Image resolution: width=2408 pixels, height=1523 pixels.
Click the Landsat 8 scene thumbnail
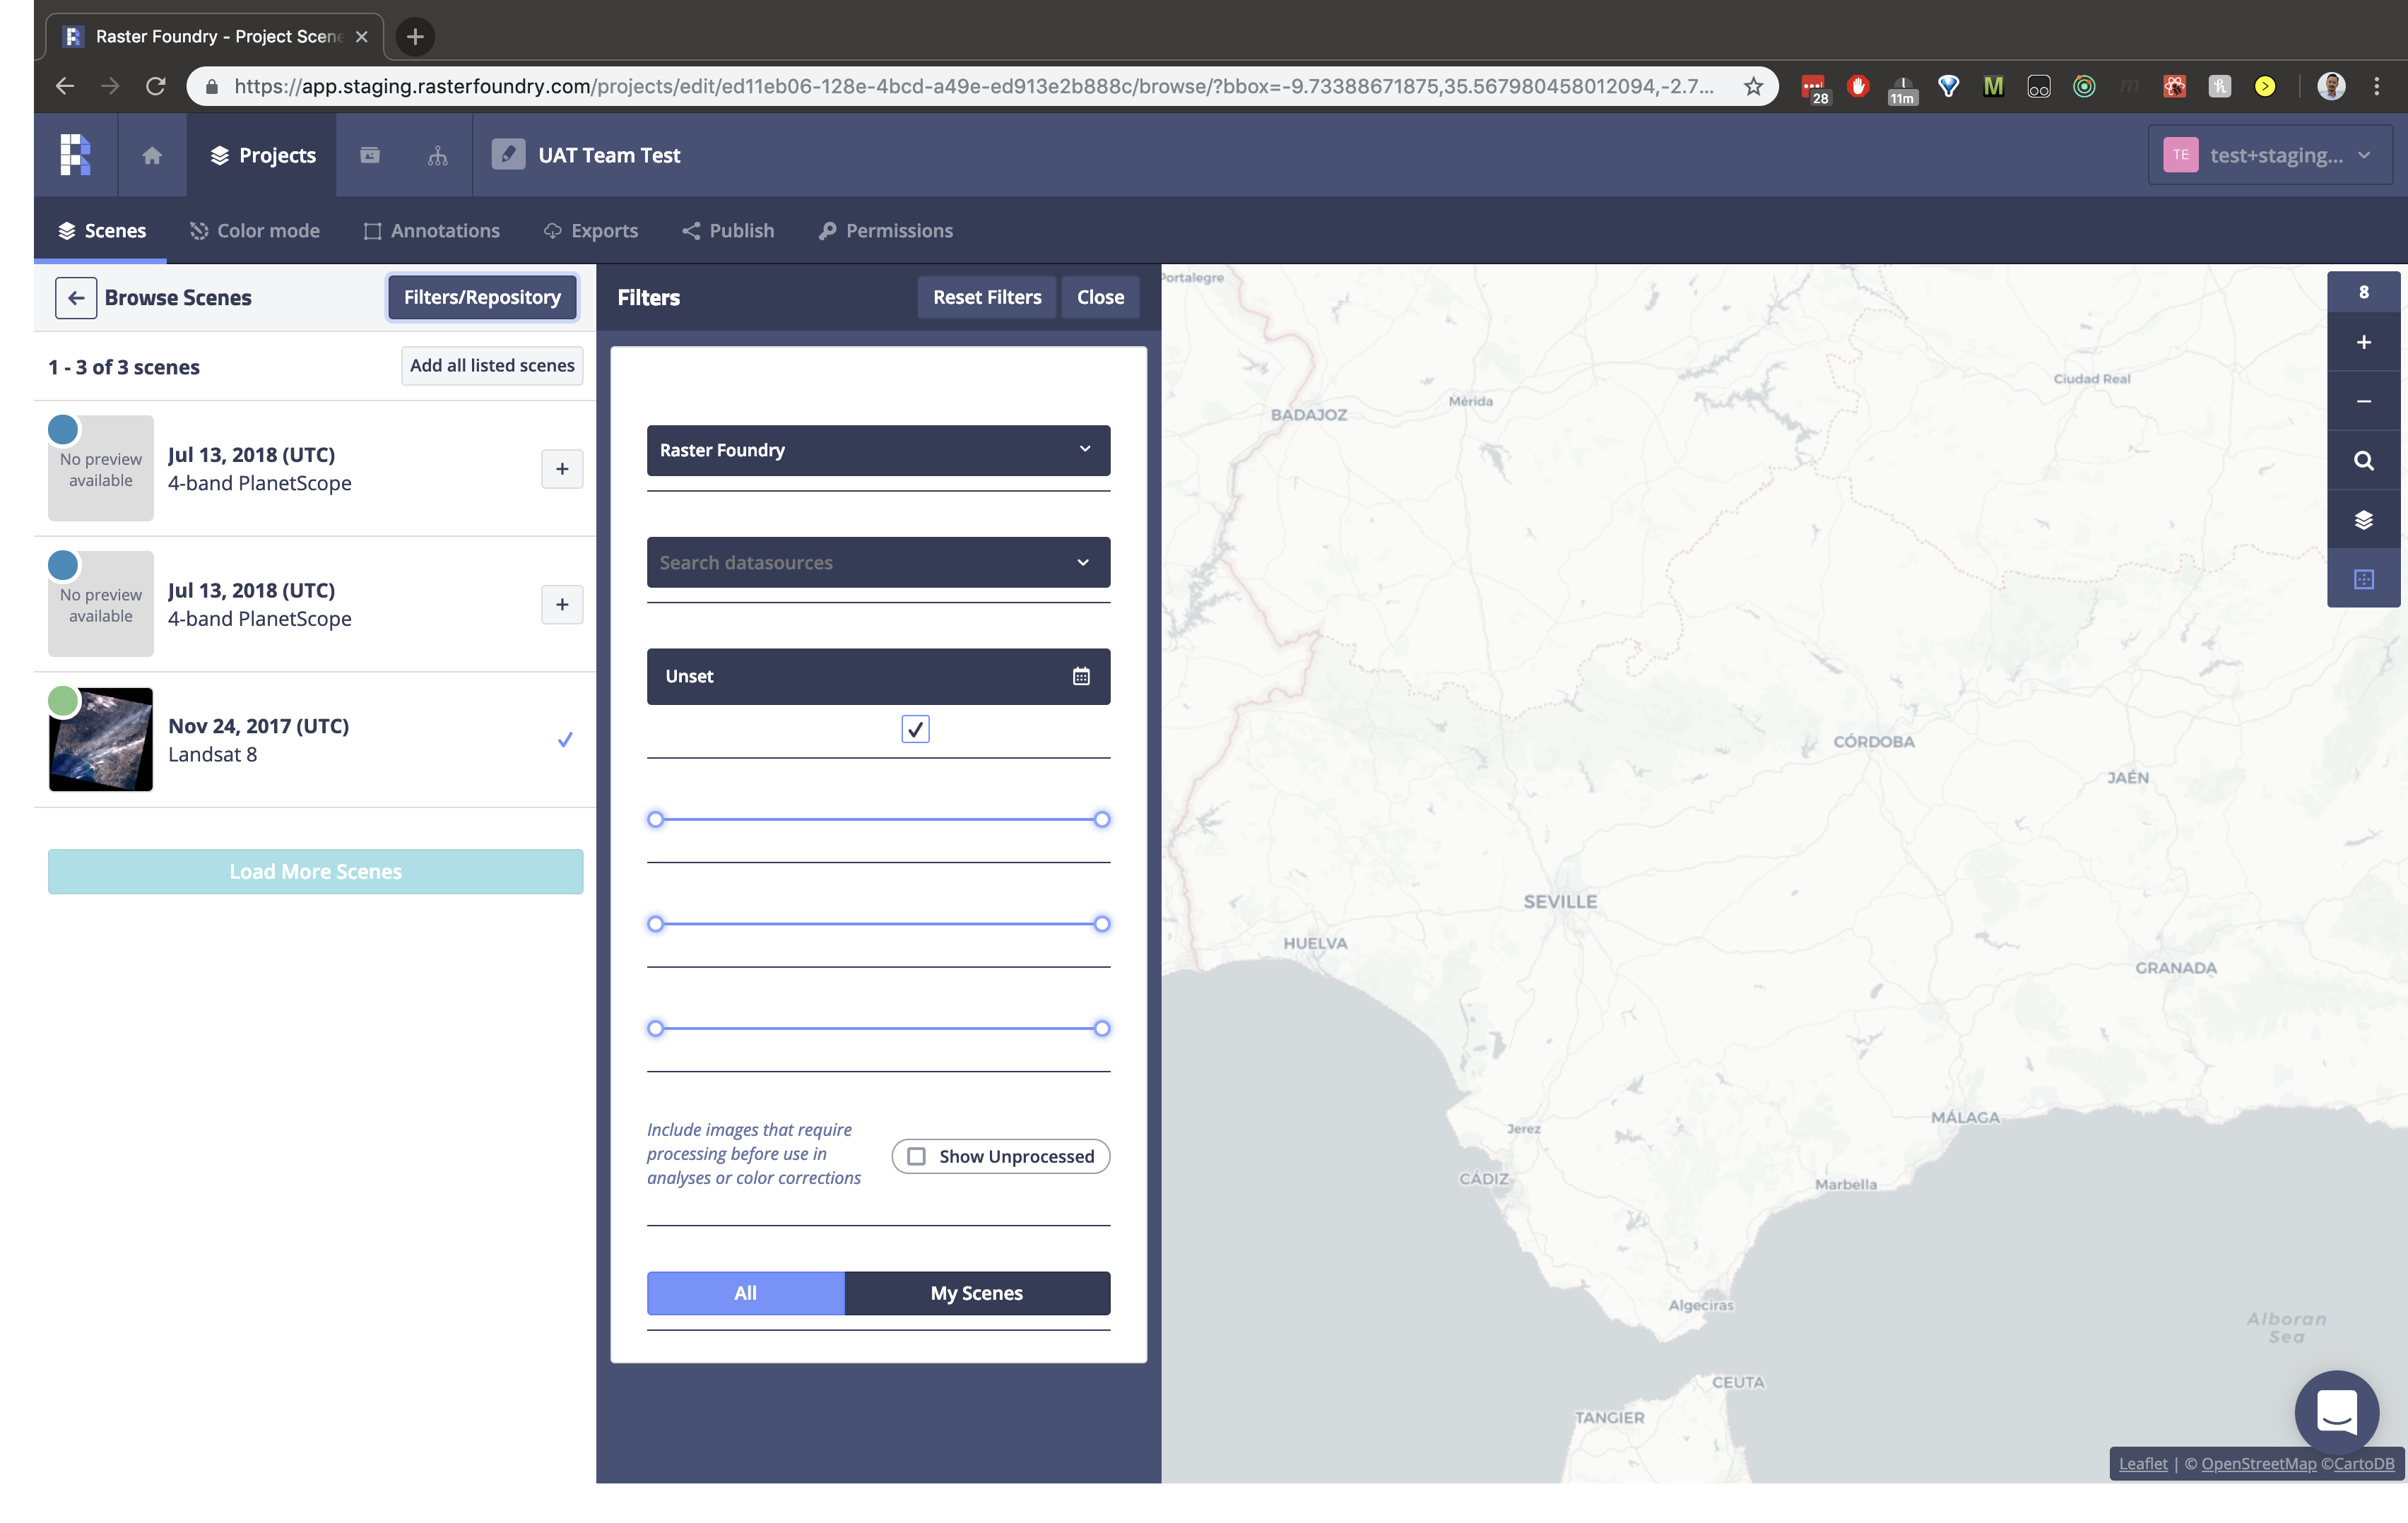[x=101, y=739]
